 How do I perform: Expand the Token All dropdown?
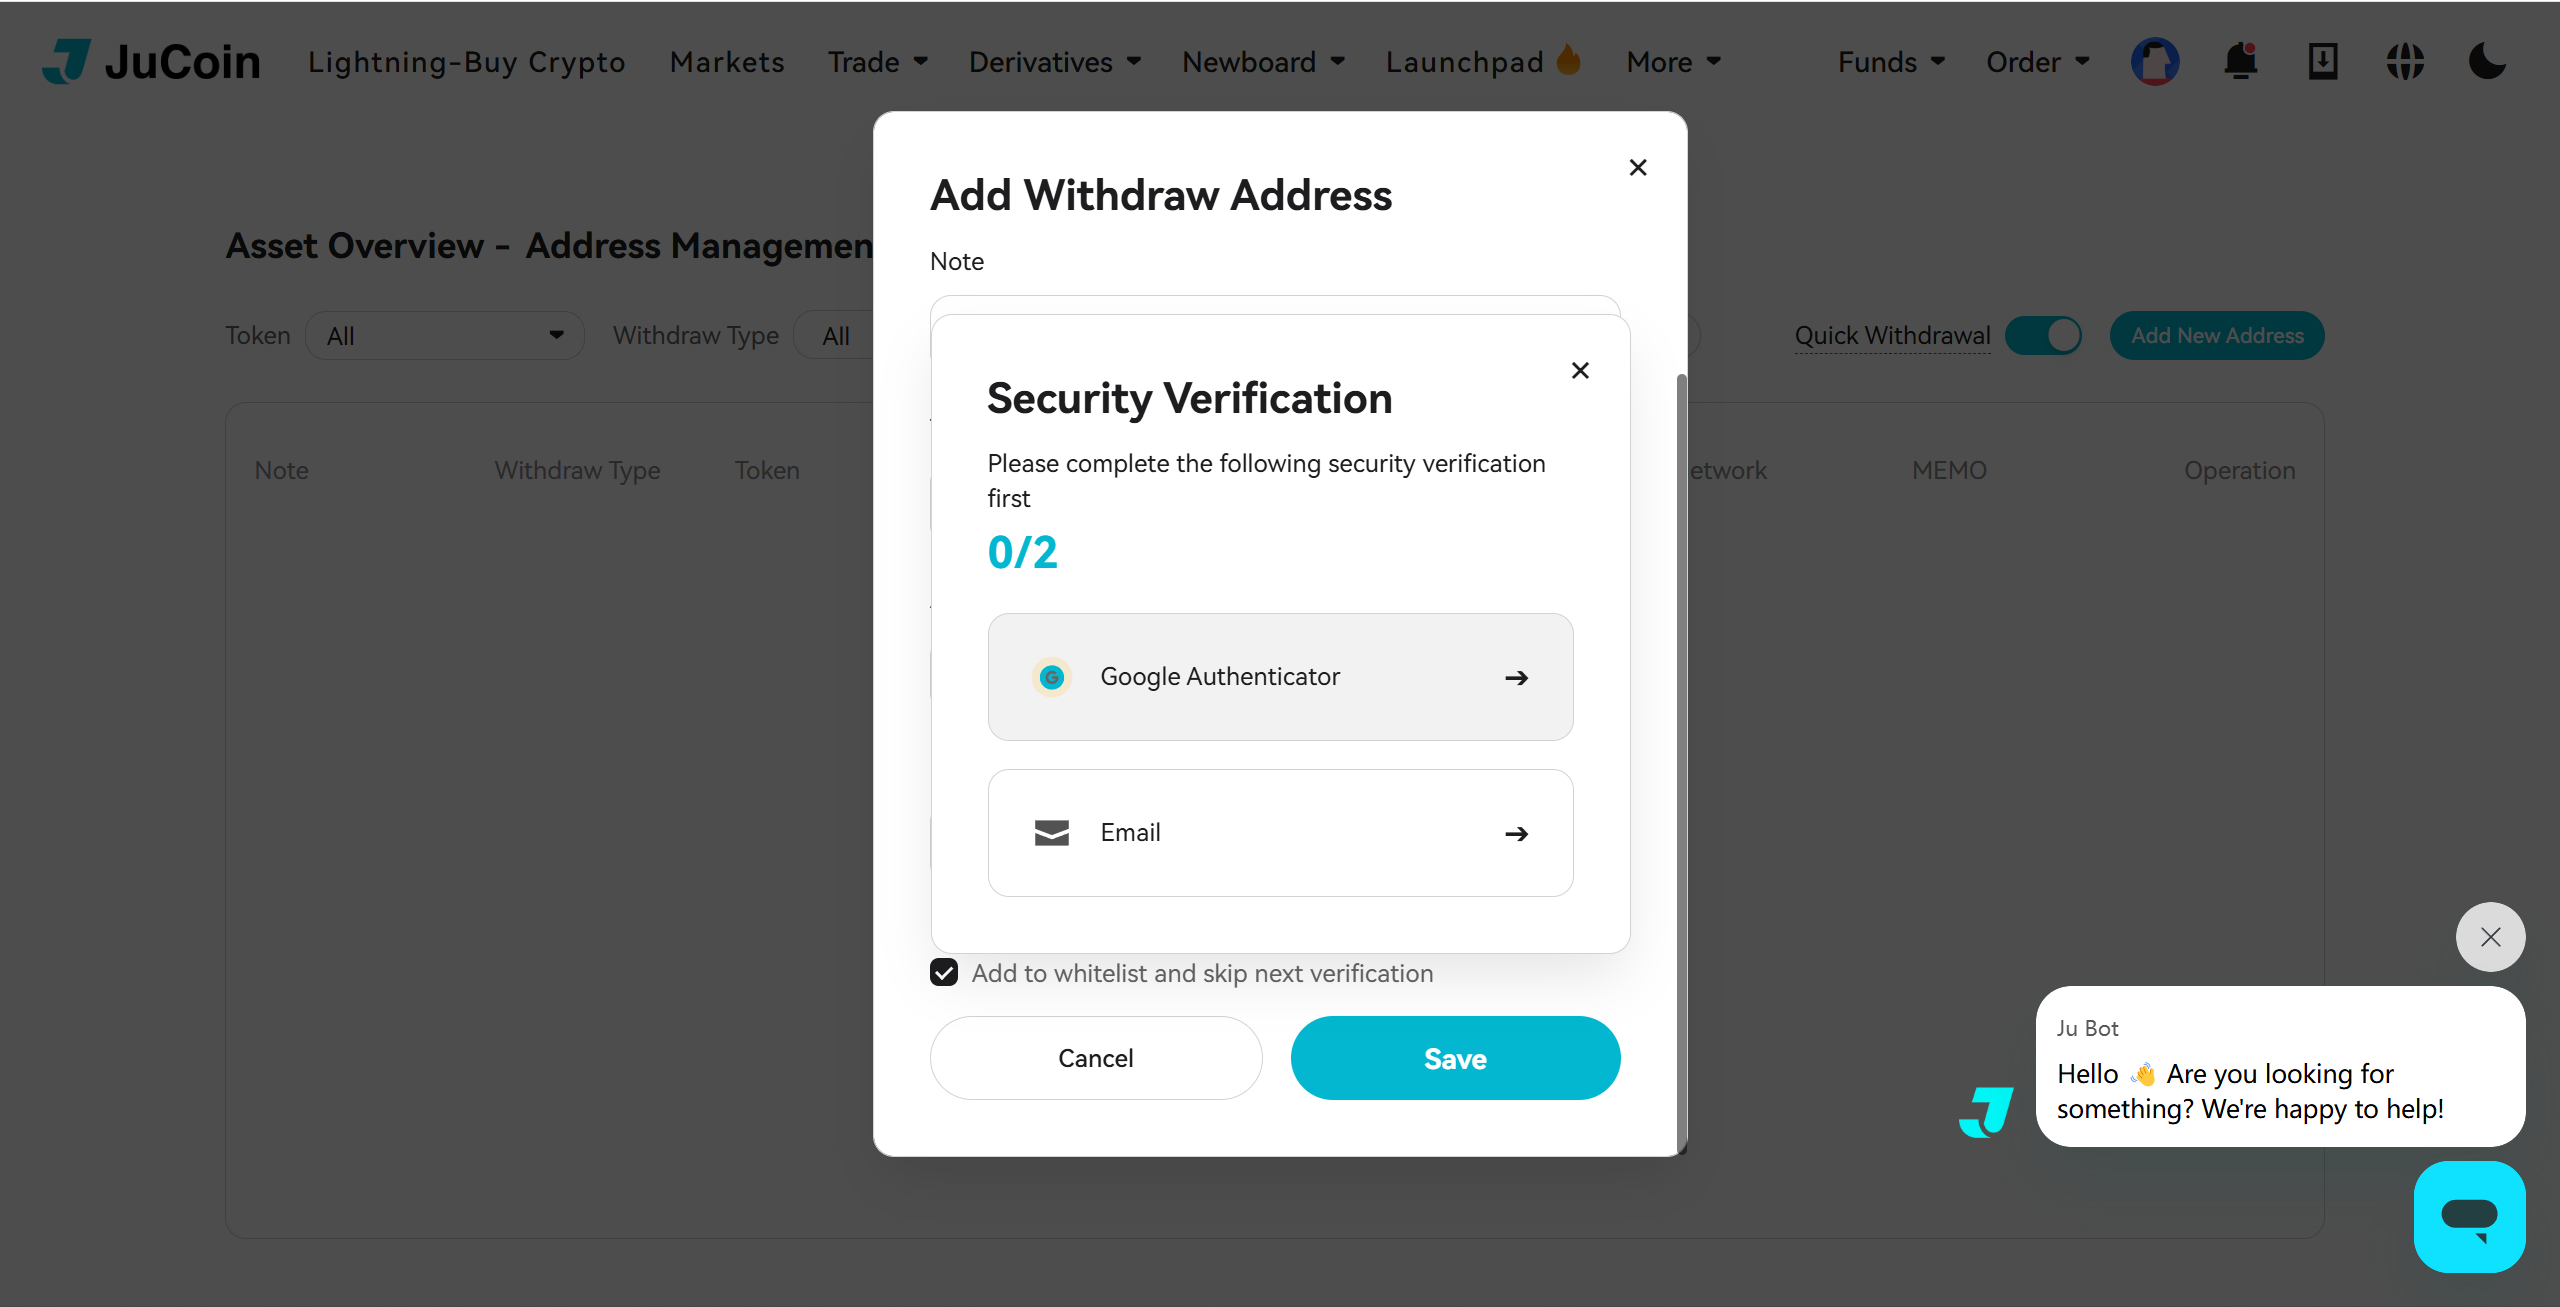point(444,335)
